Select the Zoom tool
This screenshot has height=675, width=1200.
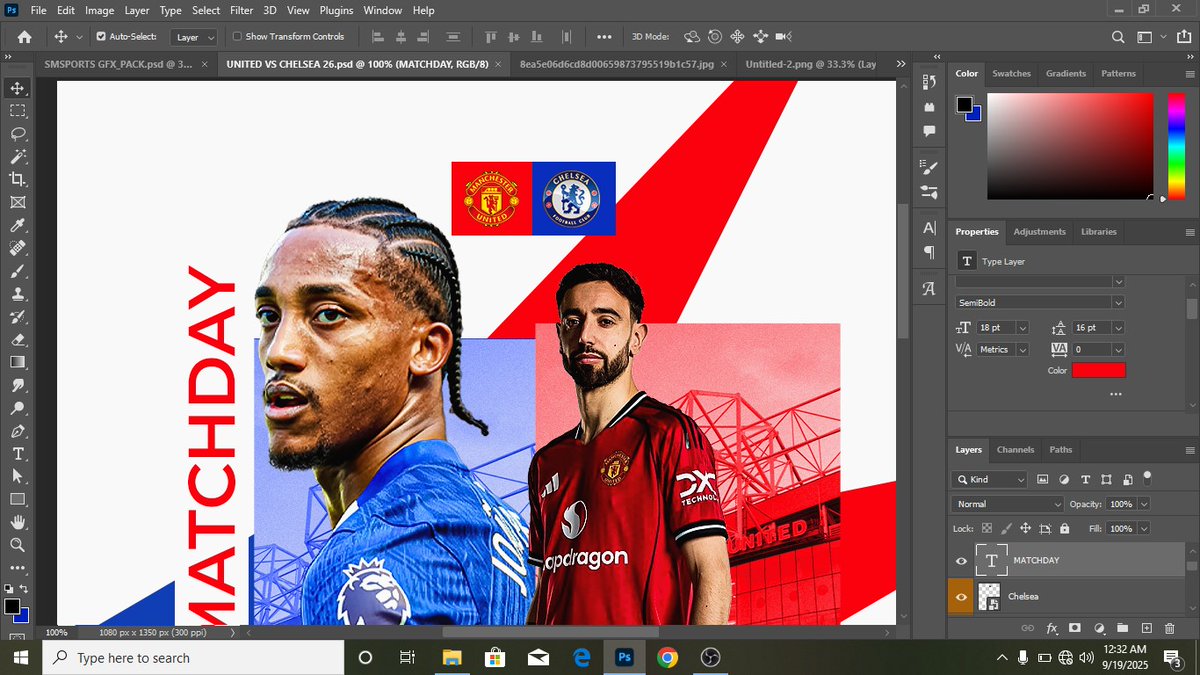(17, 545)
